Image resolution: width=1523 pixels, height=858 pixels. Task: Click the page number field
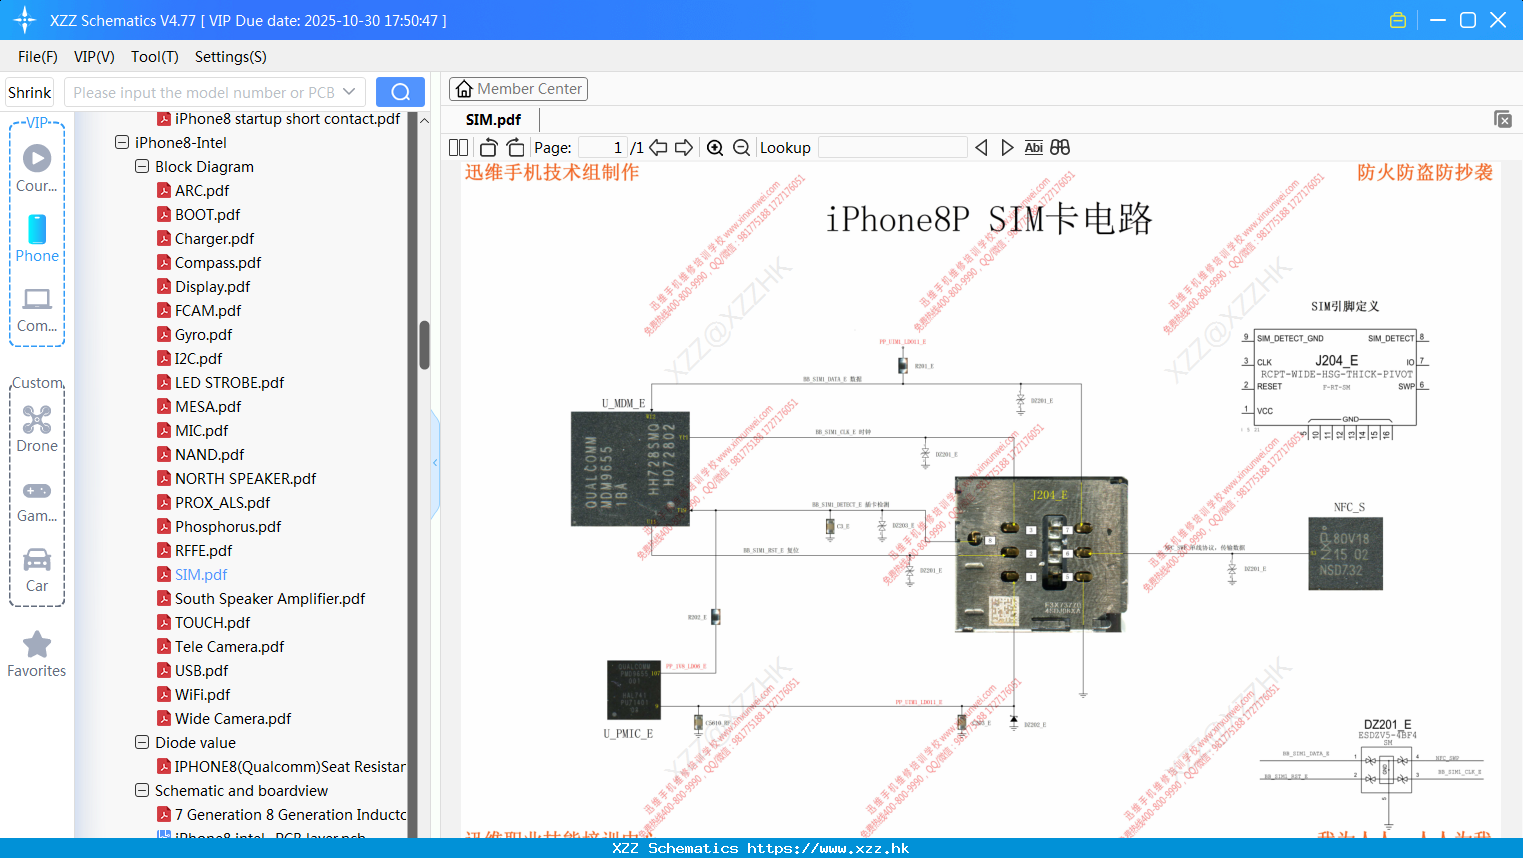click(x=603, y=147)
